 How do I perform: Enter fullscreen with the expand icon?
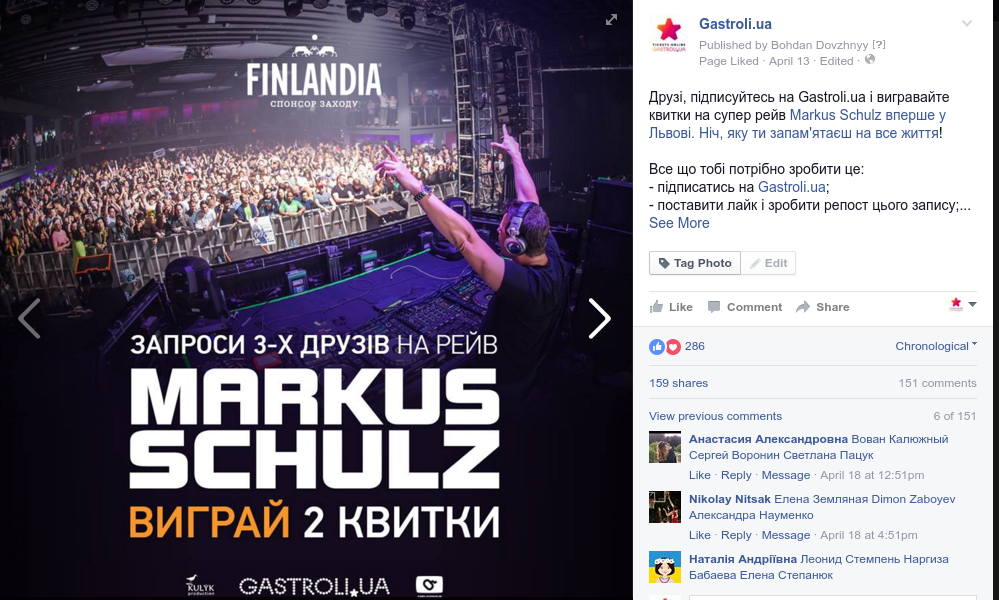coord(611,20)
